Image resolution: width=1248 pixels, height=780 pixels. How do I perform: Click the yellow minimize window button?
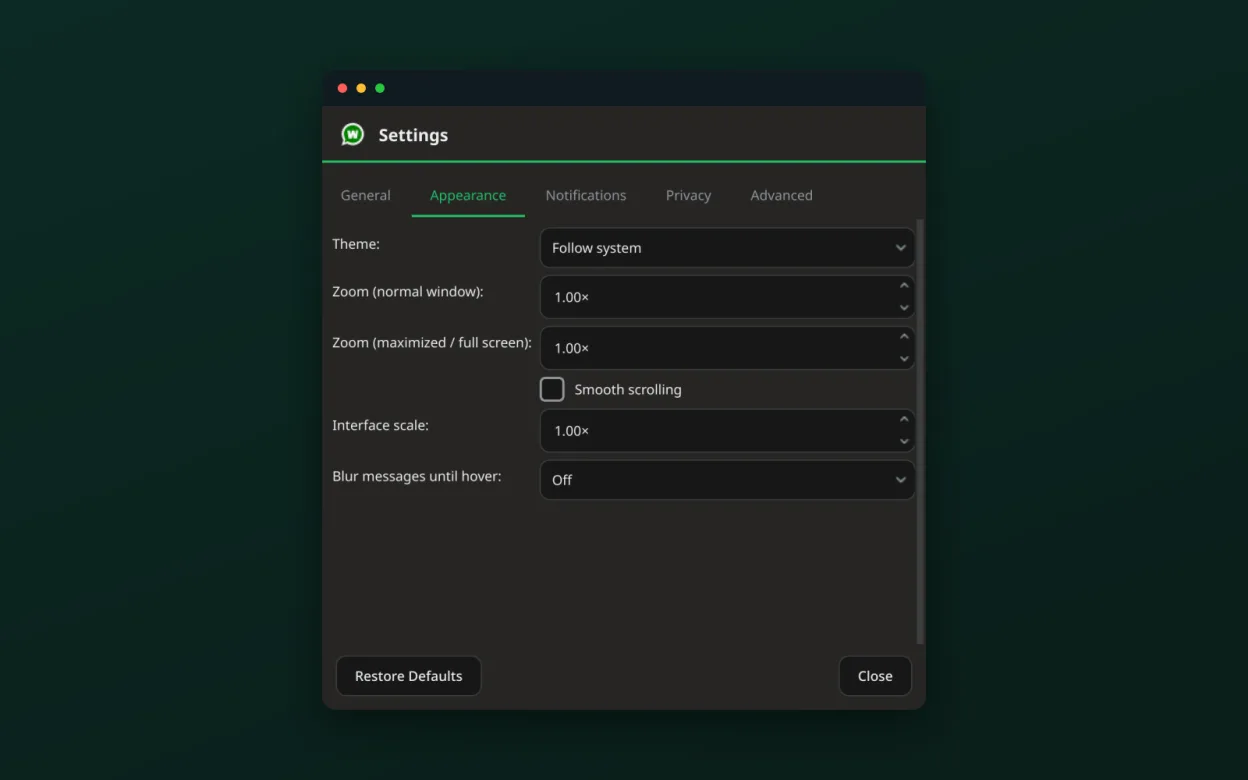361,88
